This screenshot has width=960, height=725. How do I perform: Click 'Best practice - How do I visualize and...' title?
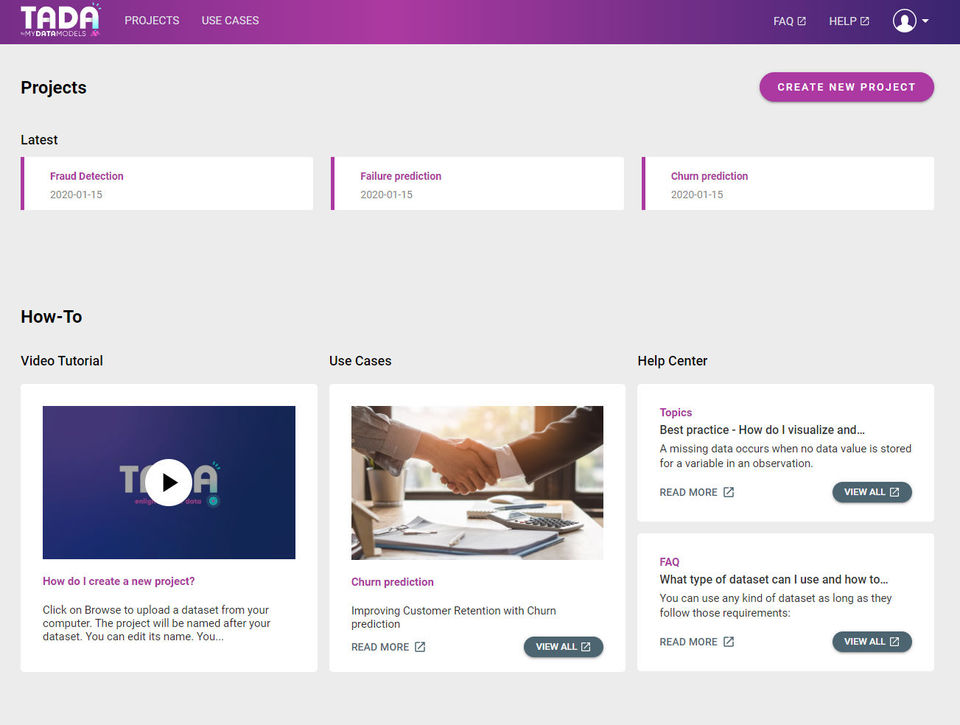click(x=762, y=430)
